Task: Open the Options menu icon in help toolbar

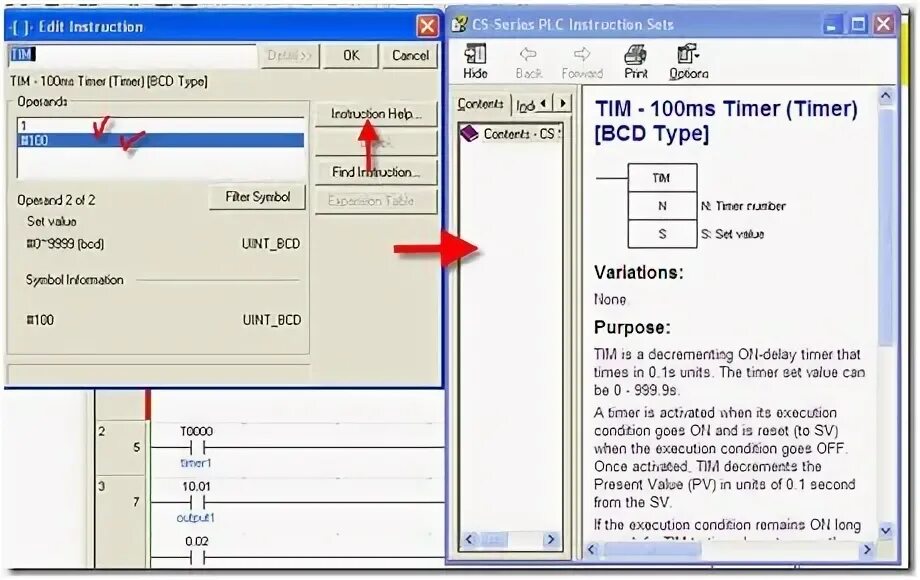Action: coord(688,61)
